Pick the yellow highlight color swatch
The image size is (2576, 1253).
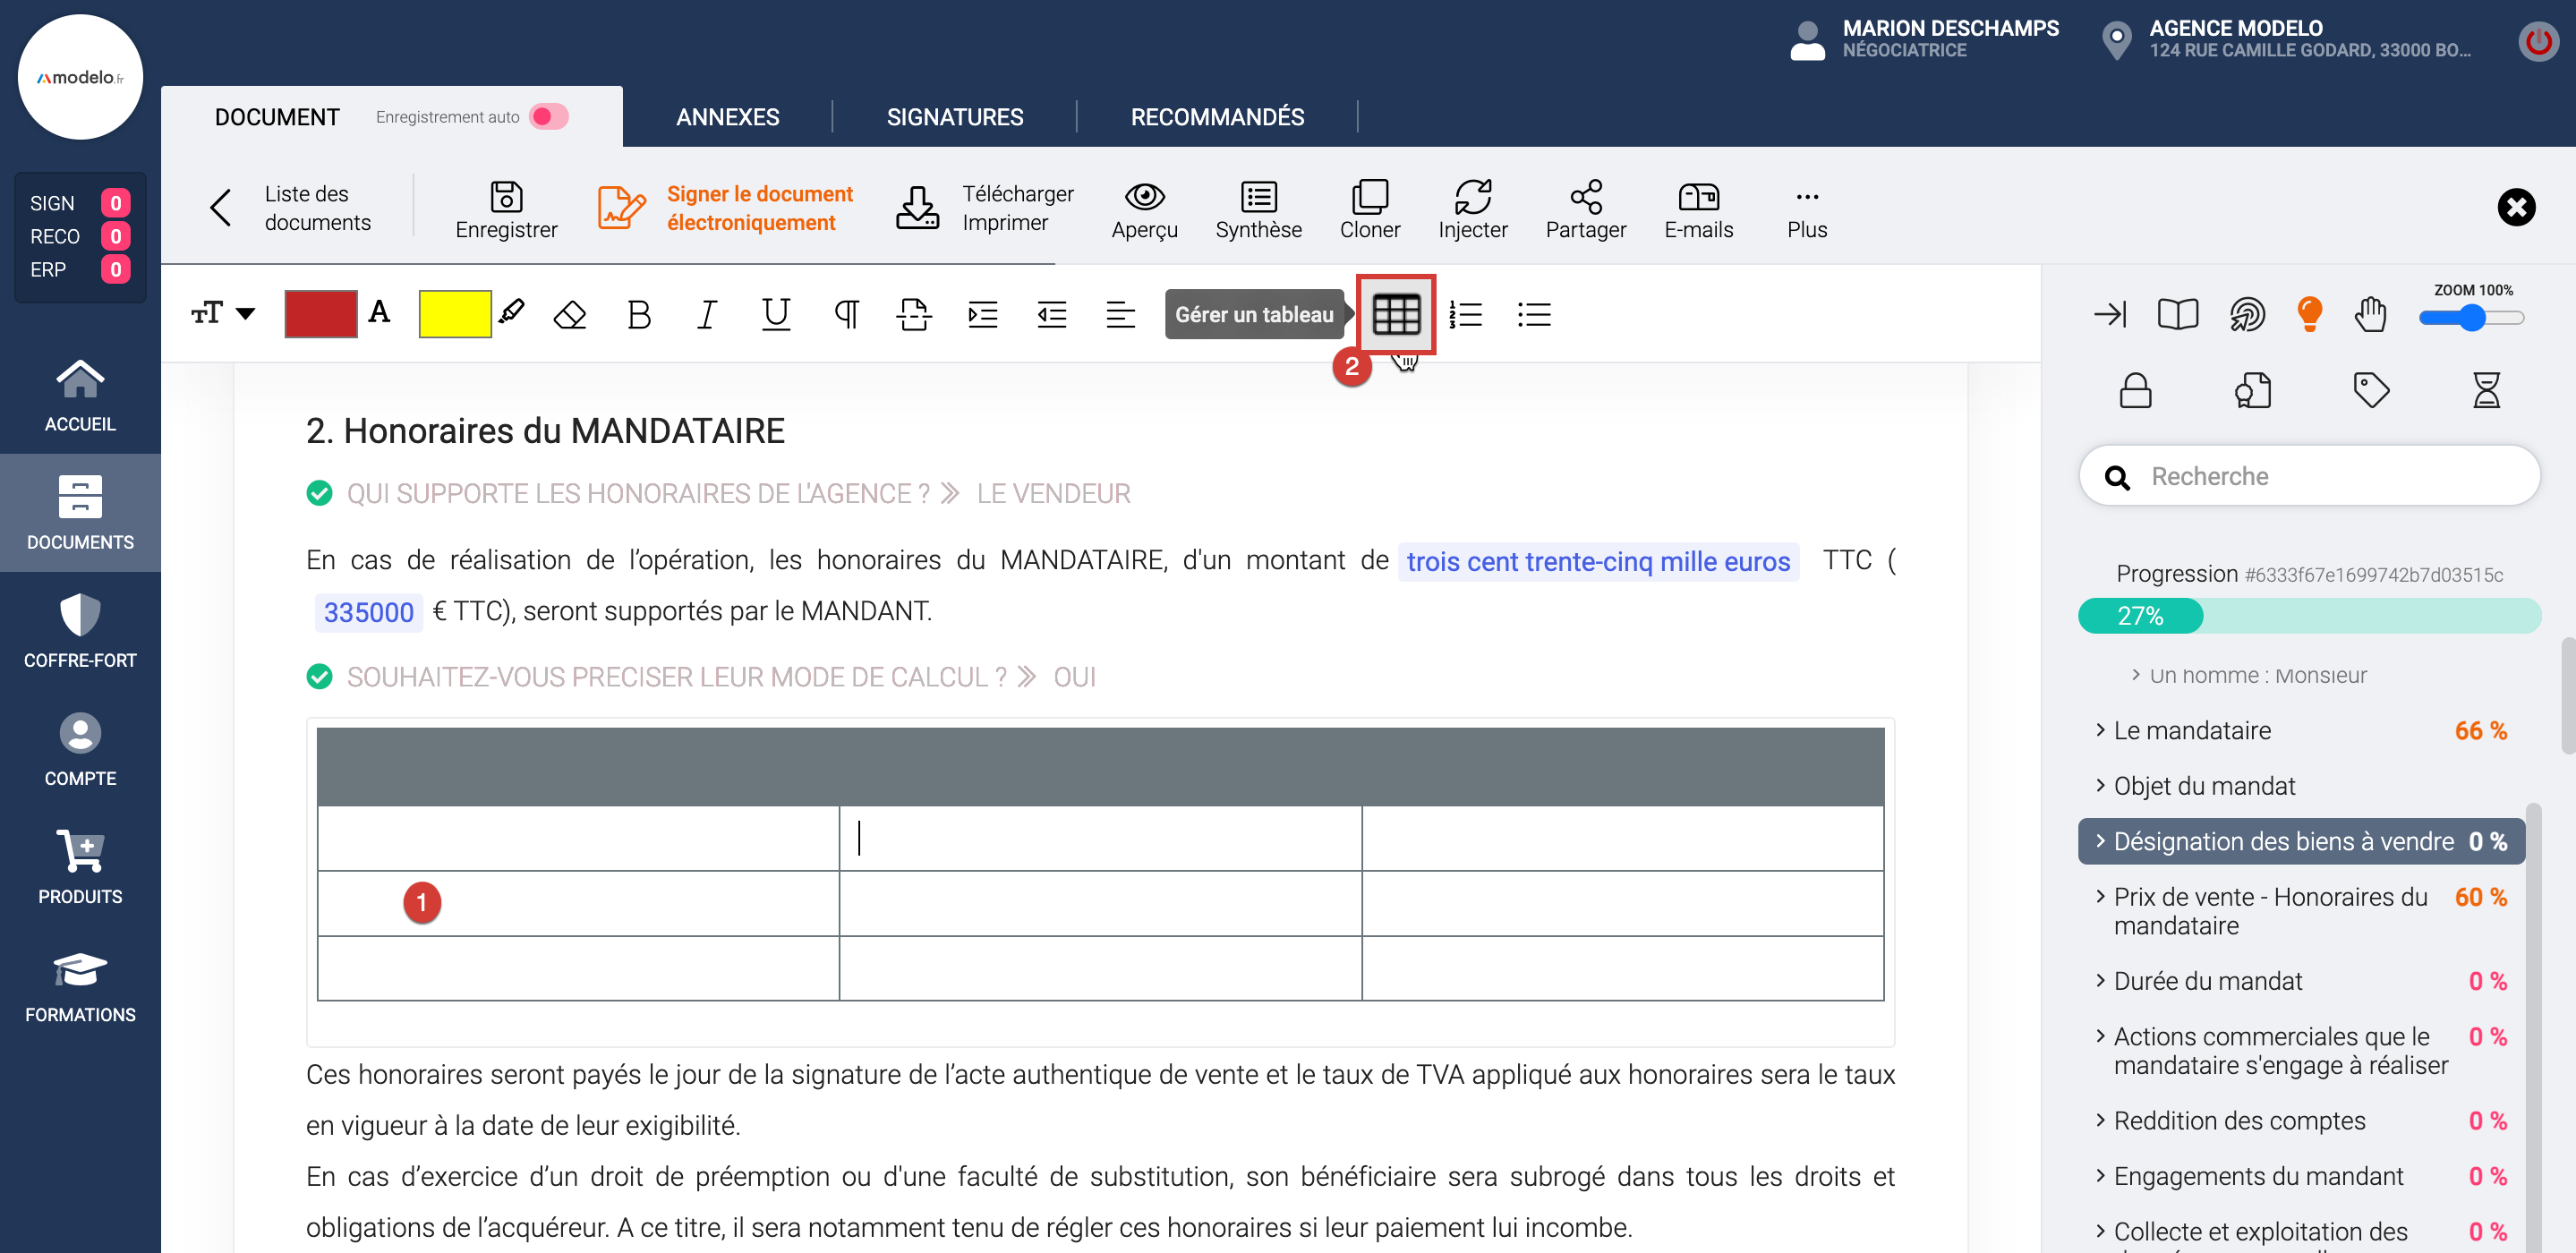(x=454, y=314)
